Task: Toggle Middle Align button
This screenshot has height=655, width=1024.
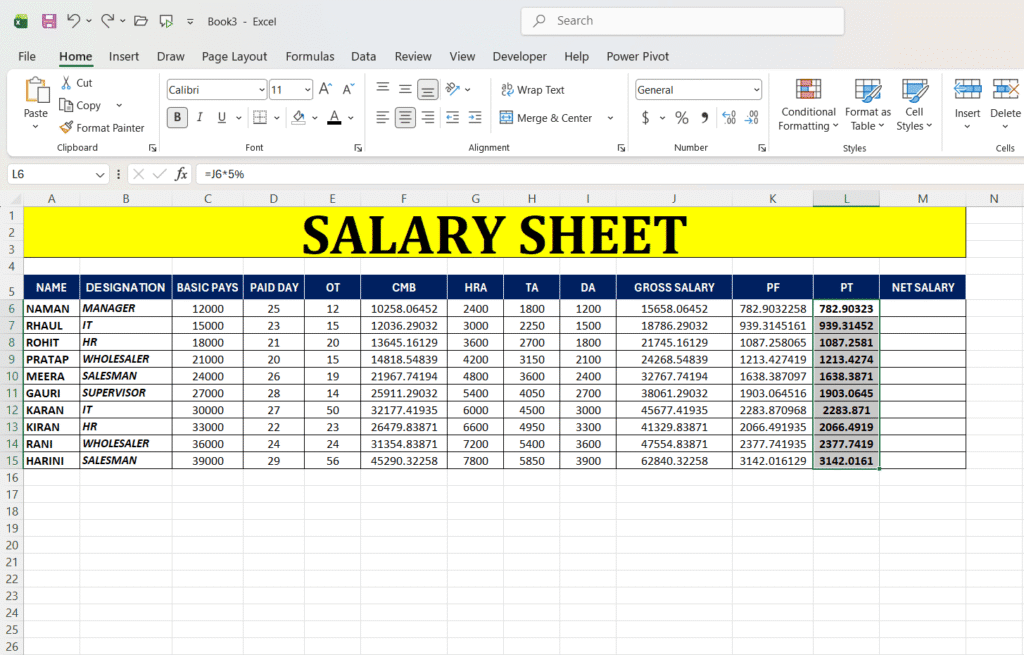Action: click(x=405, y=89)
